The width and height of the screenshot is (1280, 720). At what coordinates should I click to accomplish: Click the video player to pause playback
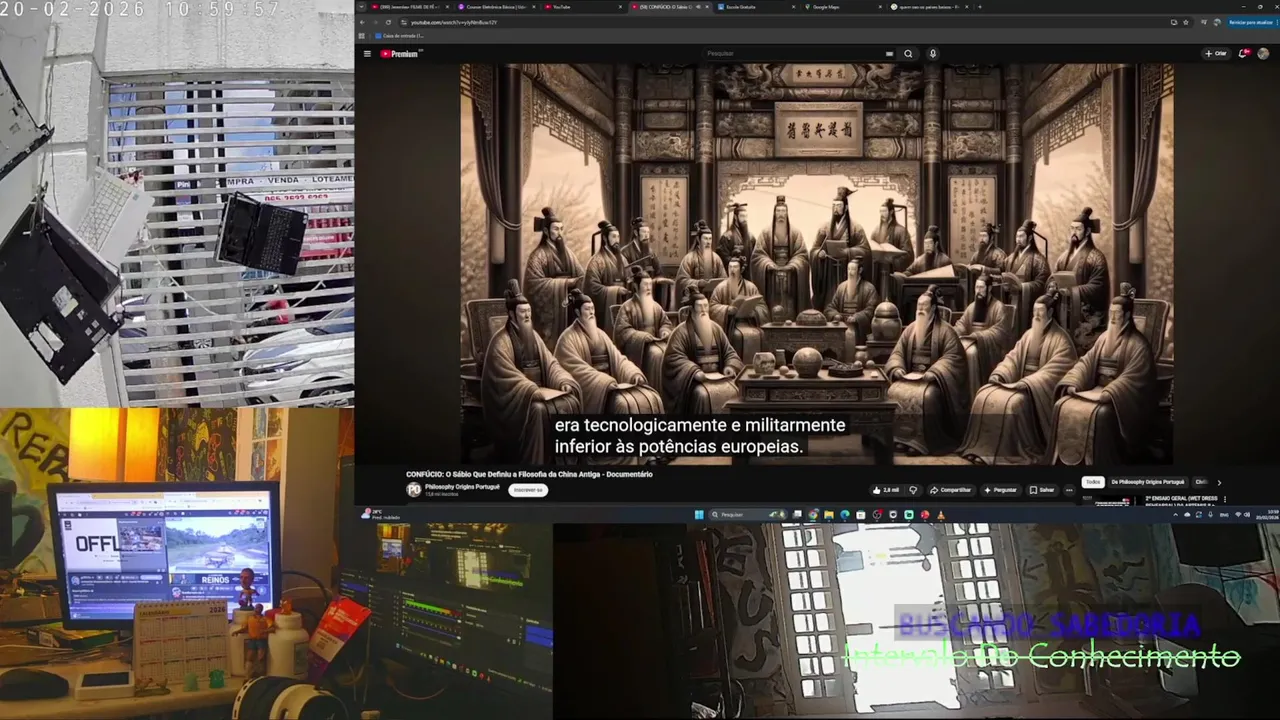coord(816,264)
